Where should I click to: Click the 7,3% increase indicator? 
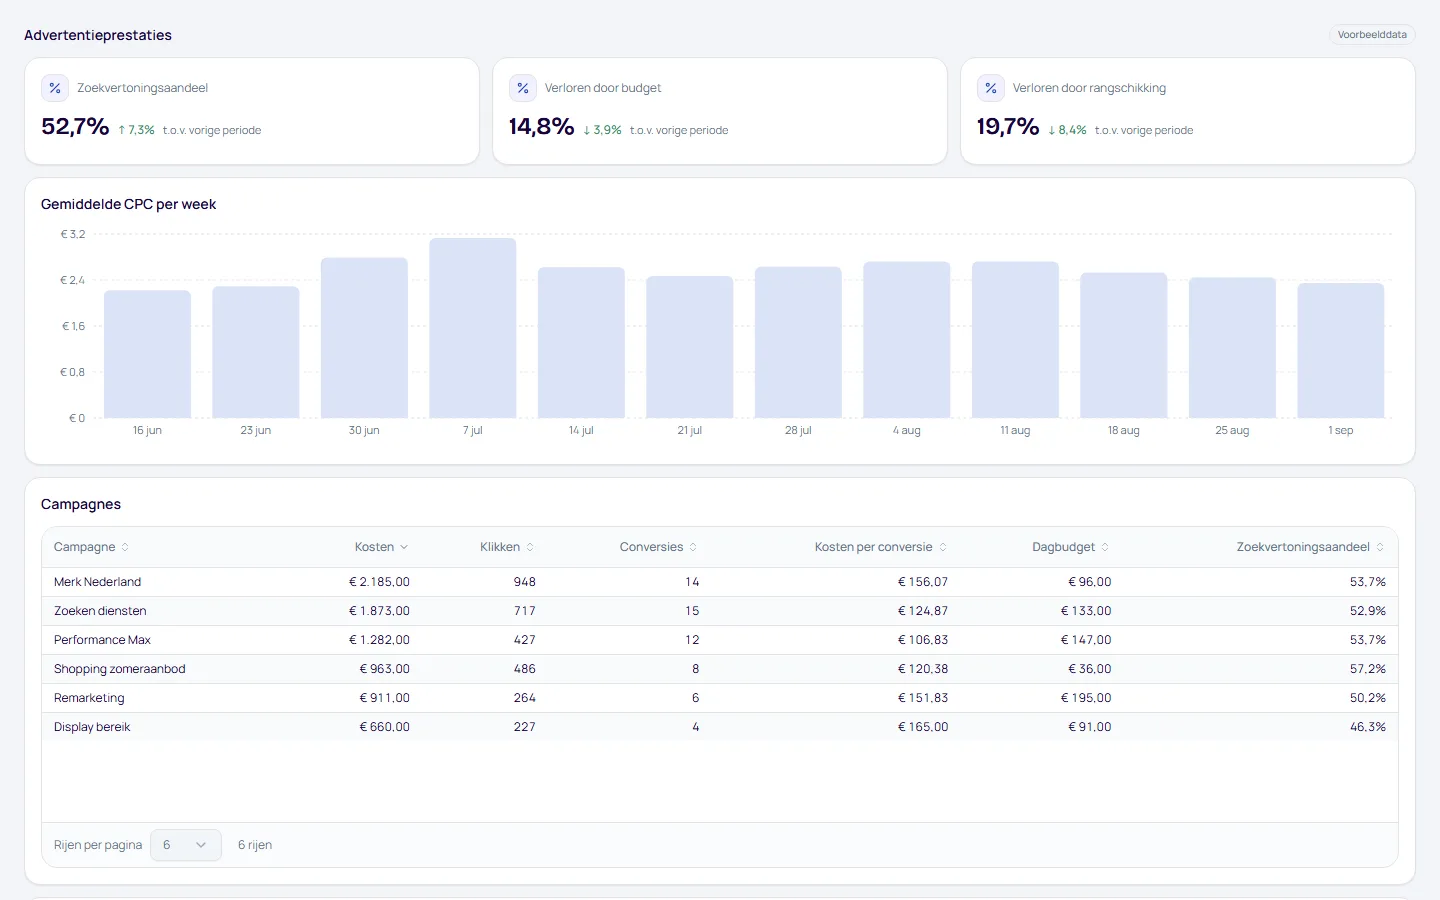[136, 130]
